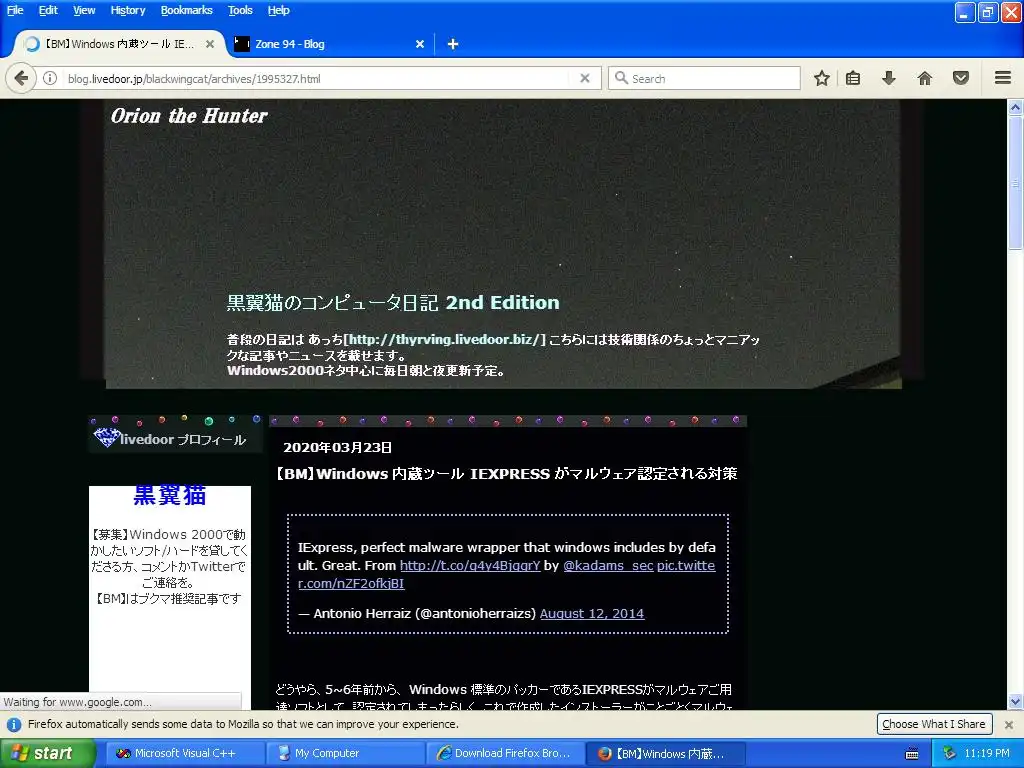Click the page scrollbar up arrow
Image resolution: width=1024 pixels, height=768 pixels.
click(1016, 107)
